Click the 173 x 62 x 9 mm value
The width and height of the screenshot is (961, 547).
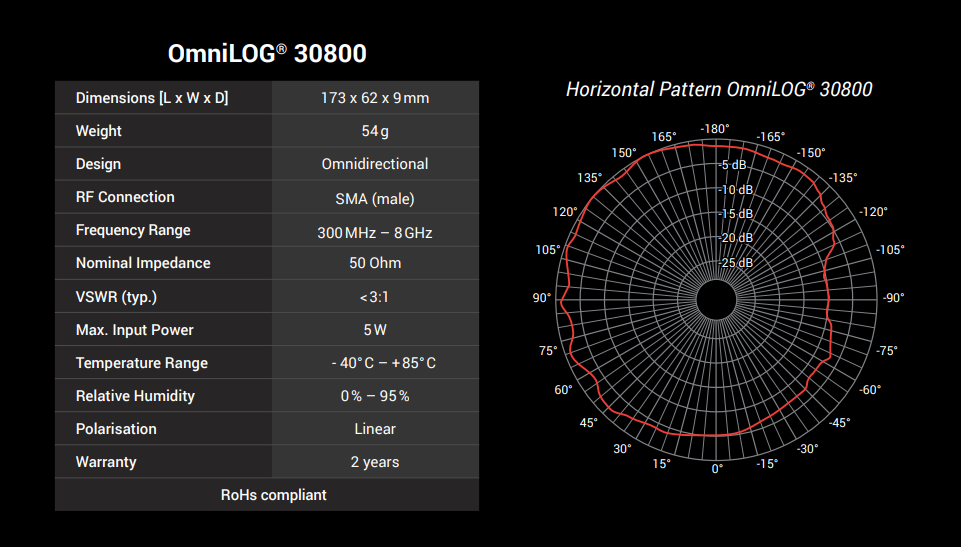point(375,98)
